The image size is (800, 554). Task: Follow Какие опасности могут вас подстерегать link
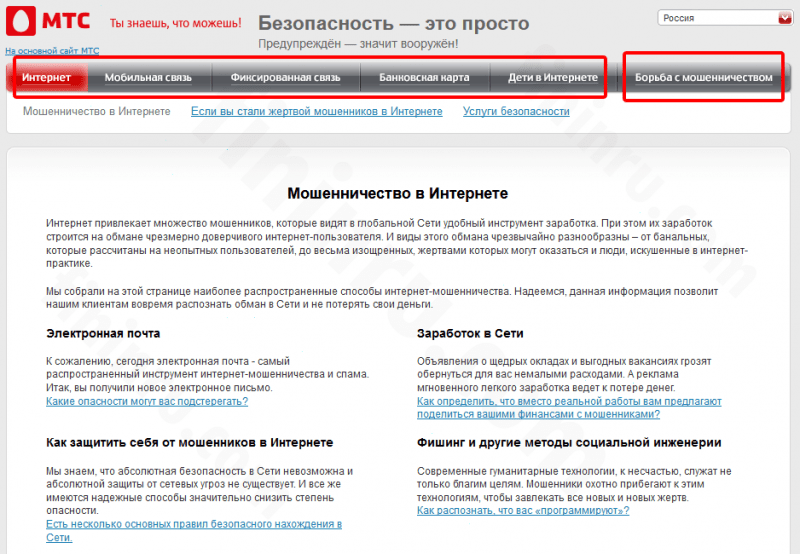pyautogui.click(x=147, y=401)
